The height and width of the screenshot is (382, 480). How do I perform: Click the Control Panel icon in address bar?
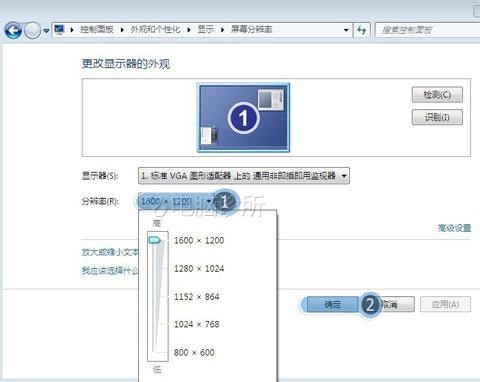[59, 30]
